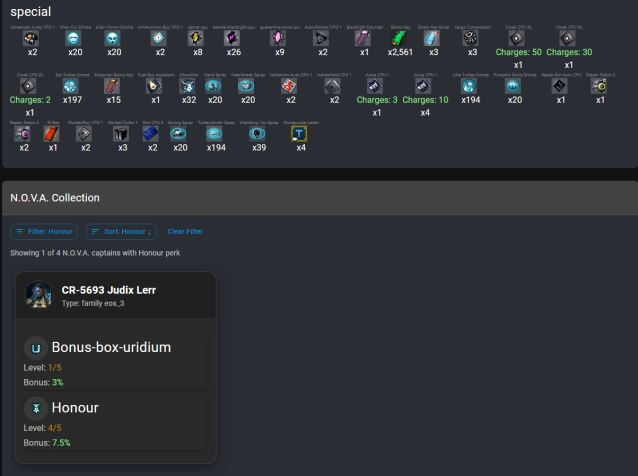This screenshot has width=638, height=476.
Task: Click the Bonus-box-uridium perk icon
Action: (x=36, y=348)
